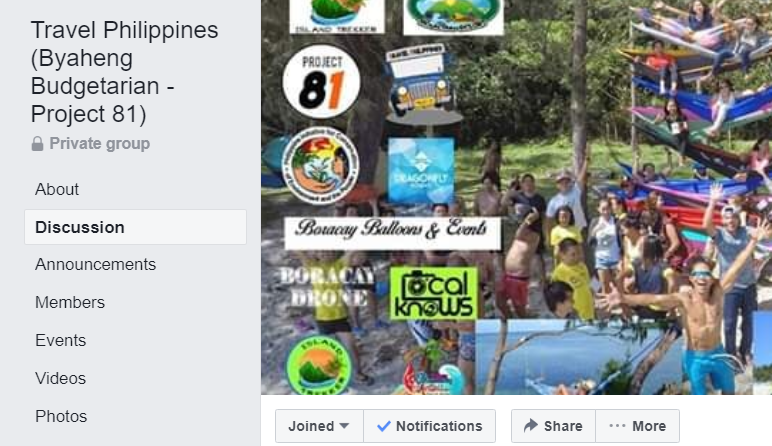Click the Travel Philippines group title
Image resolution: width=772 pixels, height=446 pixels.
tap(125, 72)
